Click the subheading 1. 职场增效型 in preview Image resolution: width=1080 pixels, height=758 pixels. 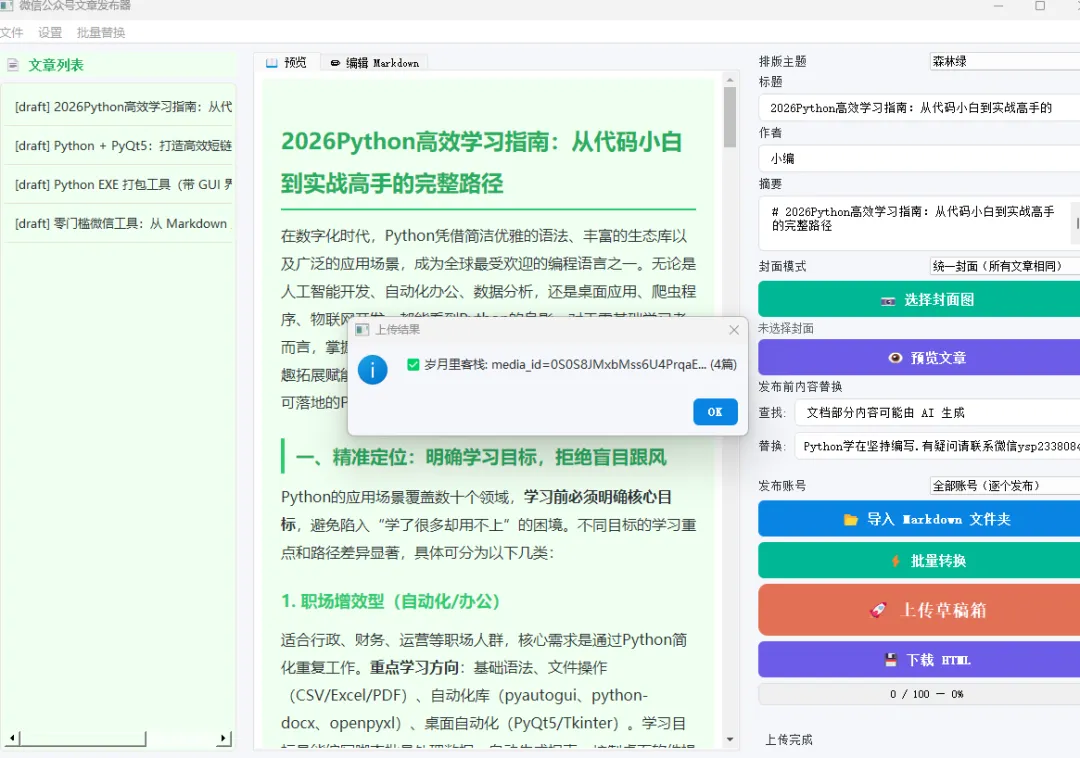[390, 601]
